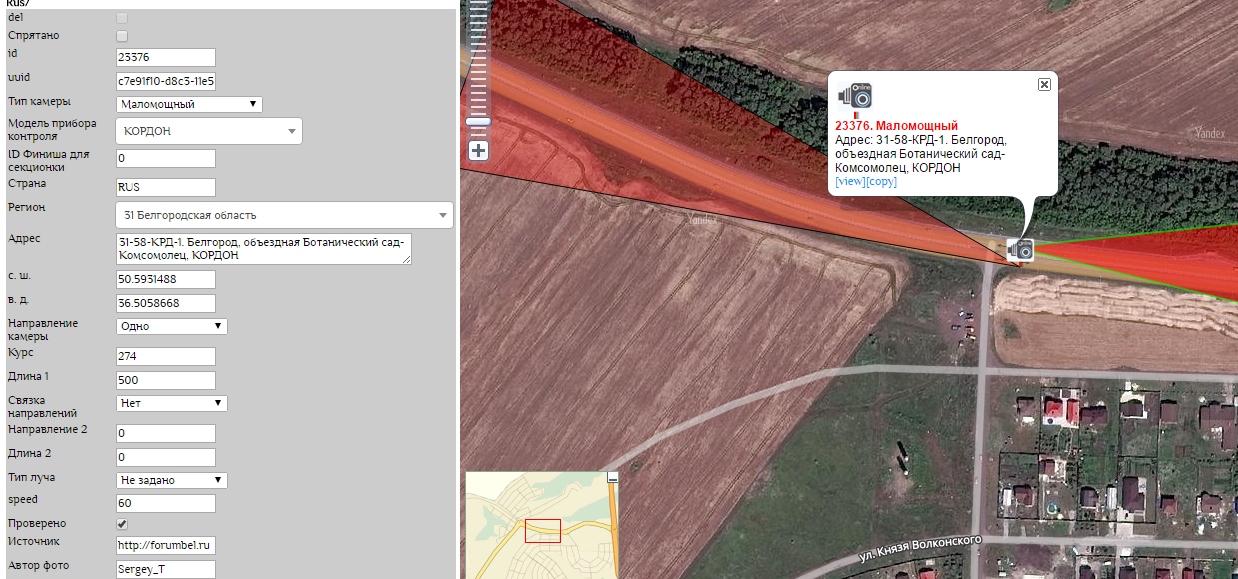The width and height of the screenshot is (1238, 579).
Task: Select the camera marker on the road
Action: pos(1020,249)
